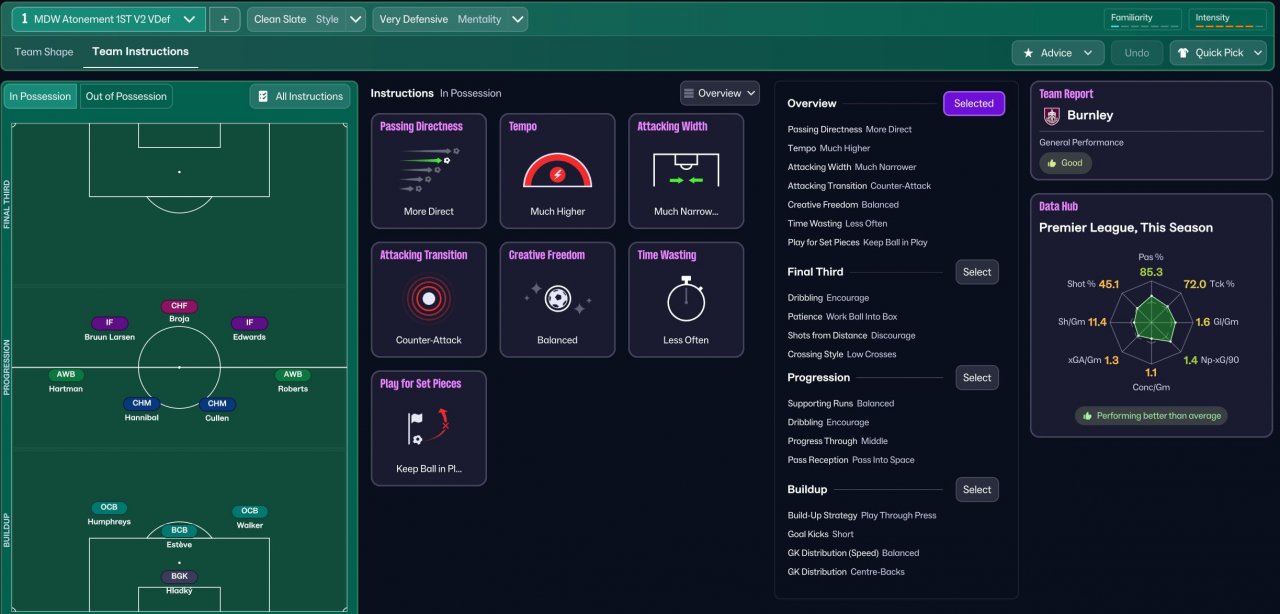Click the Shots from Distance Discourage row
The width and height of the screenshot is (1280, 614).
point(852,336)
